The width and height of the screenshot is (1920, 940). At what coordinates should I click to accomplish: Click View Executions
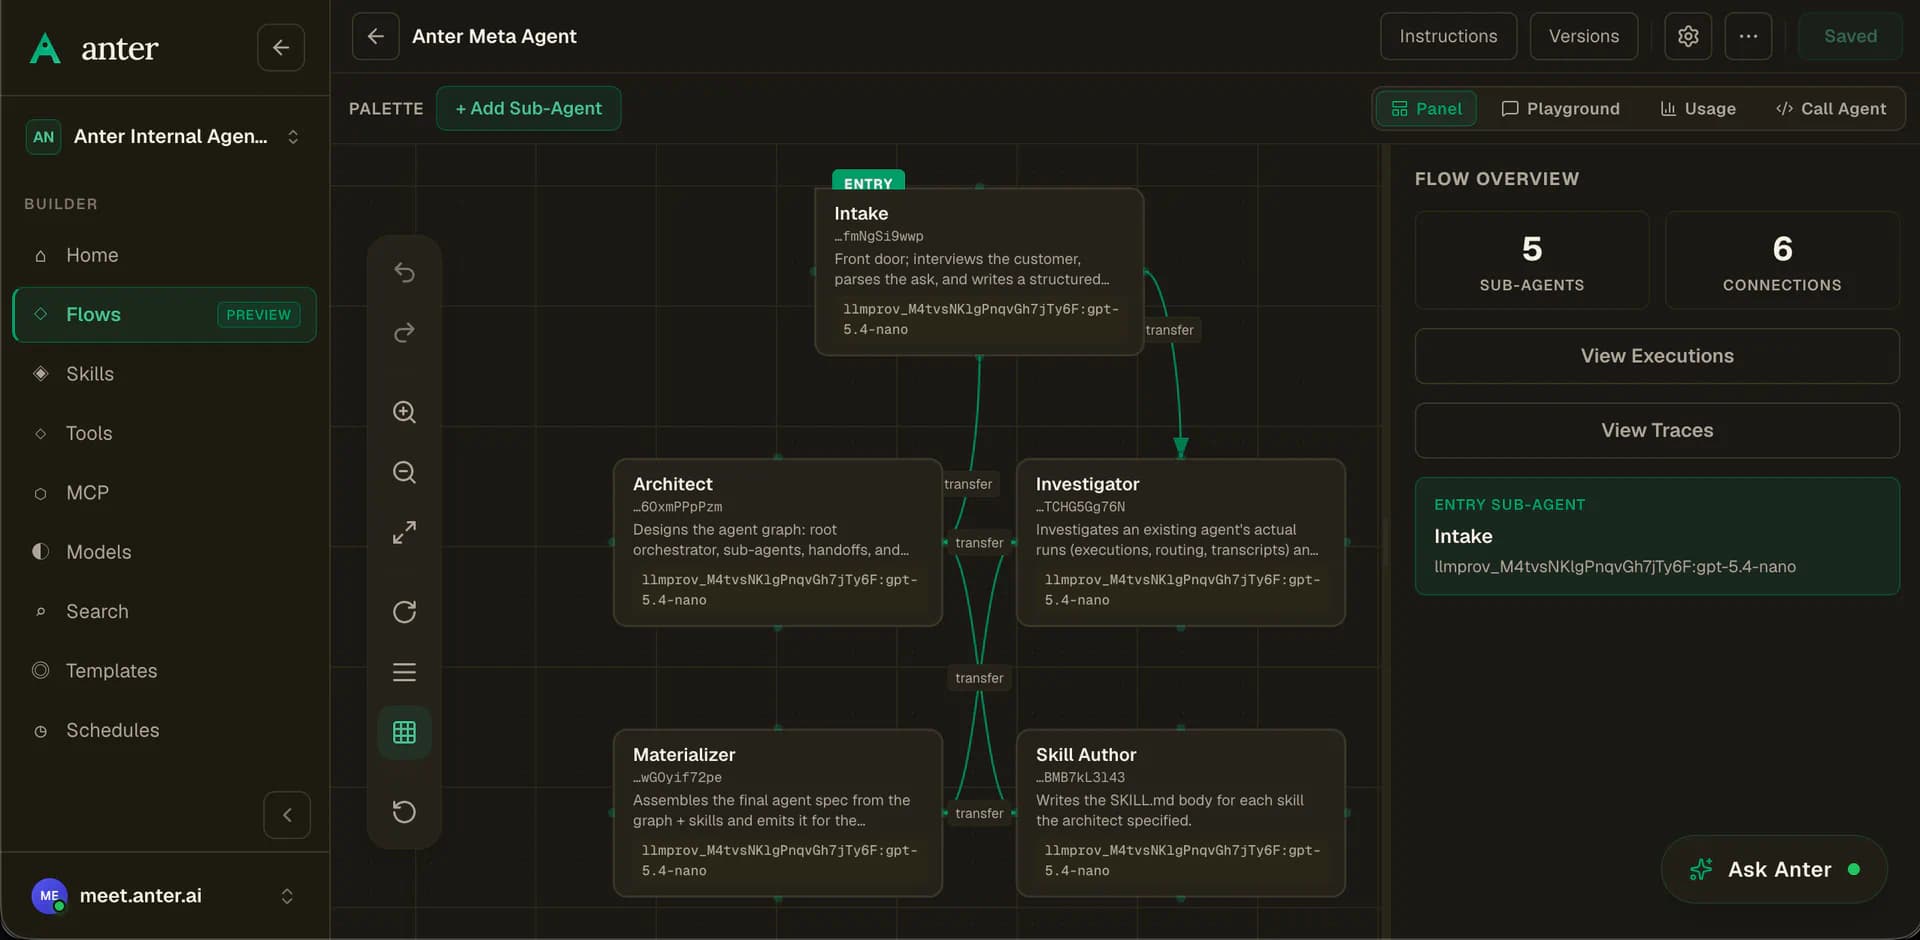[1657, 356]
